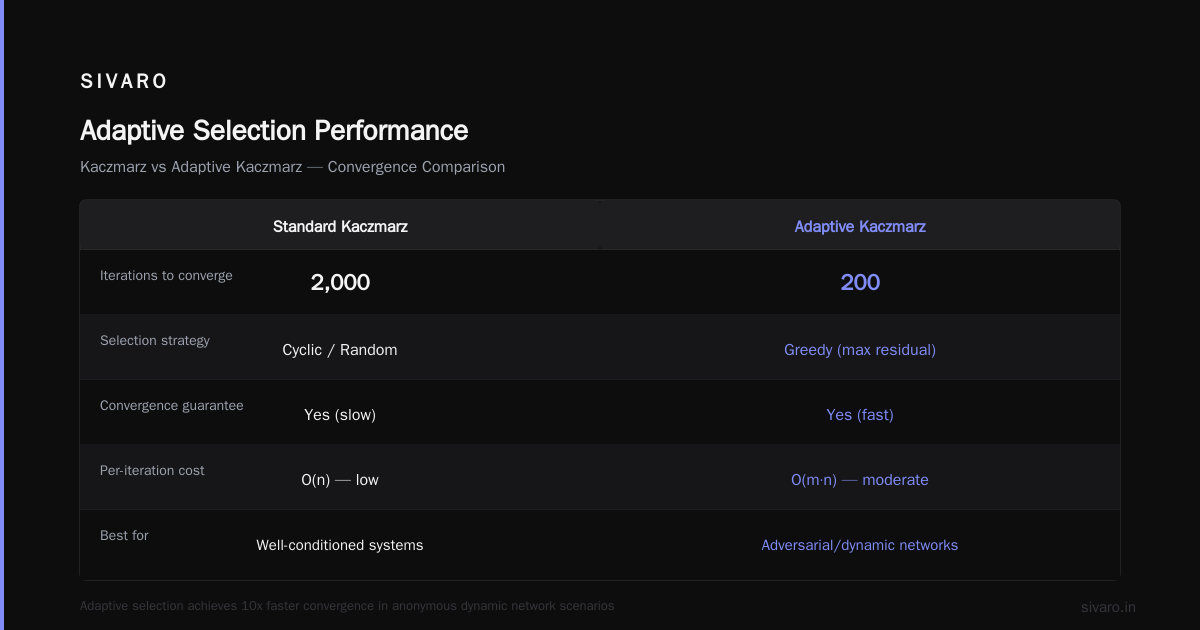The image size is (1200, 630).
Task: Click the footer note about 10x faster convergence
Action: [347, 606]
